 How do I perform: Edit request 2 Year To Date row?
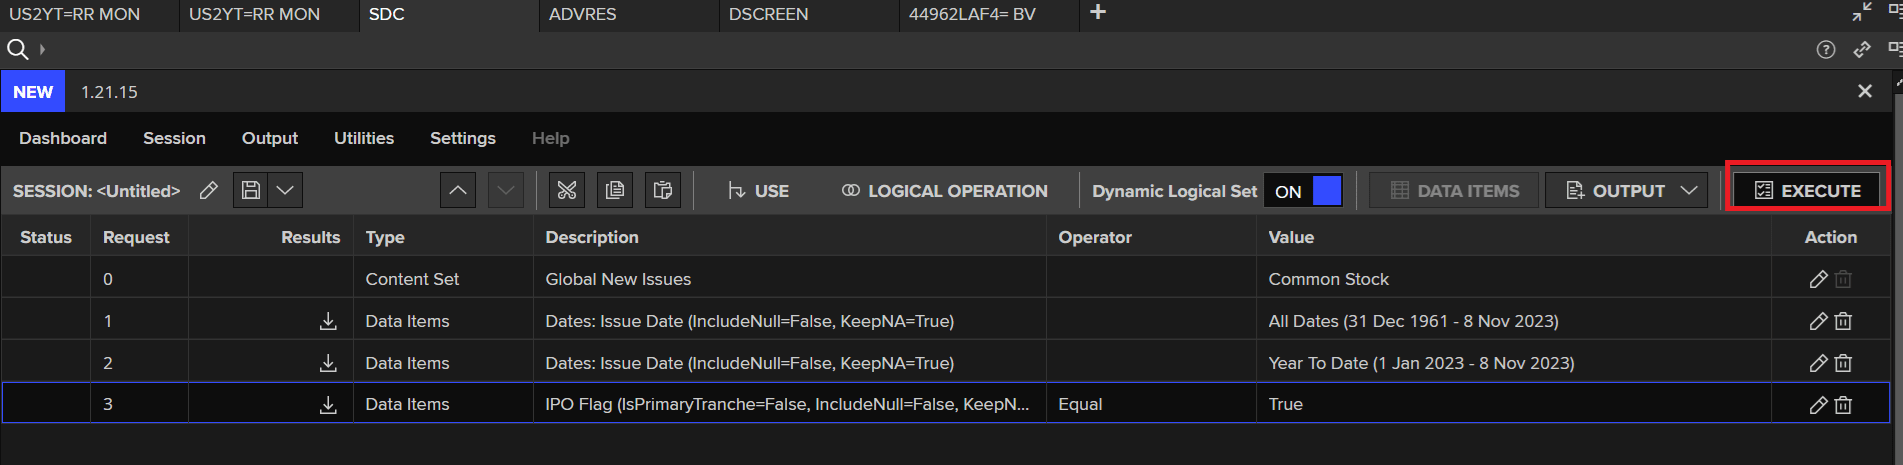(1819, 363)
